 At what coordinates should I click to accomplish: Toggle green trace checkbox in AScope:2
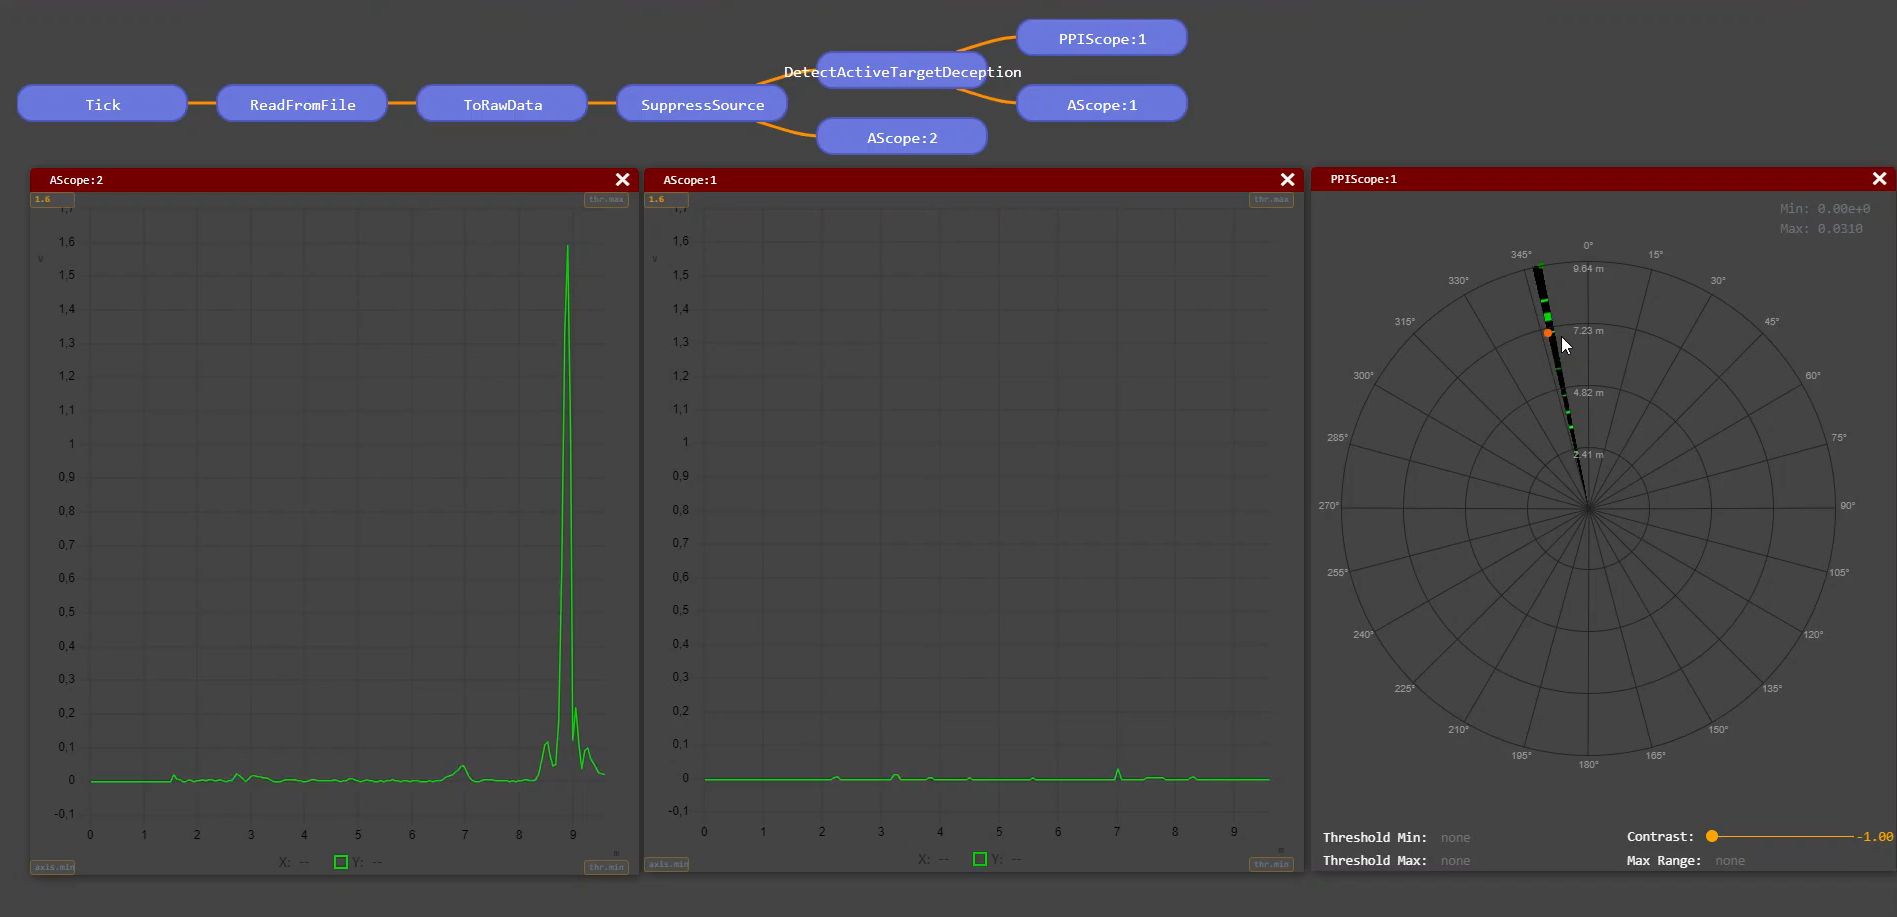pos(341,862)
